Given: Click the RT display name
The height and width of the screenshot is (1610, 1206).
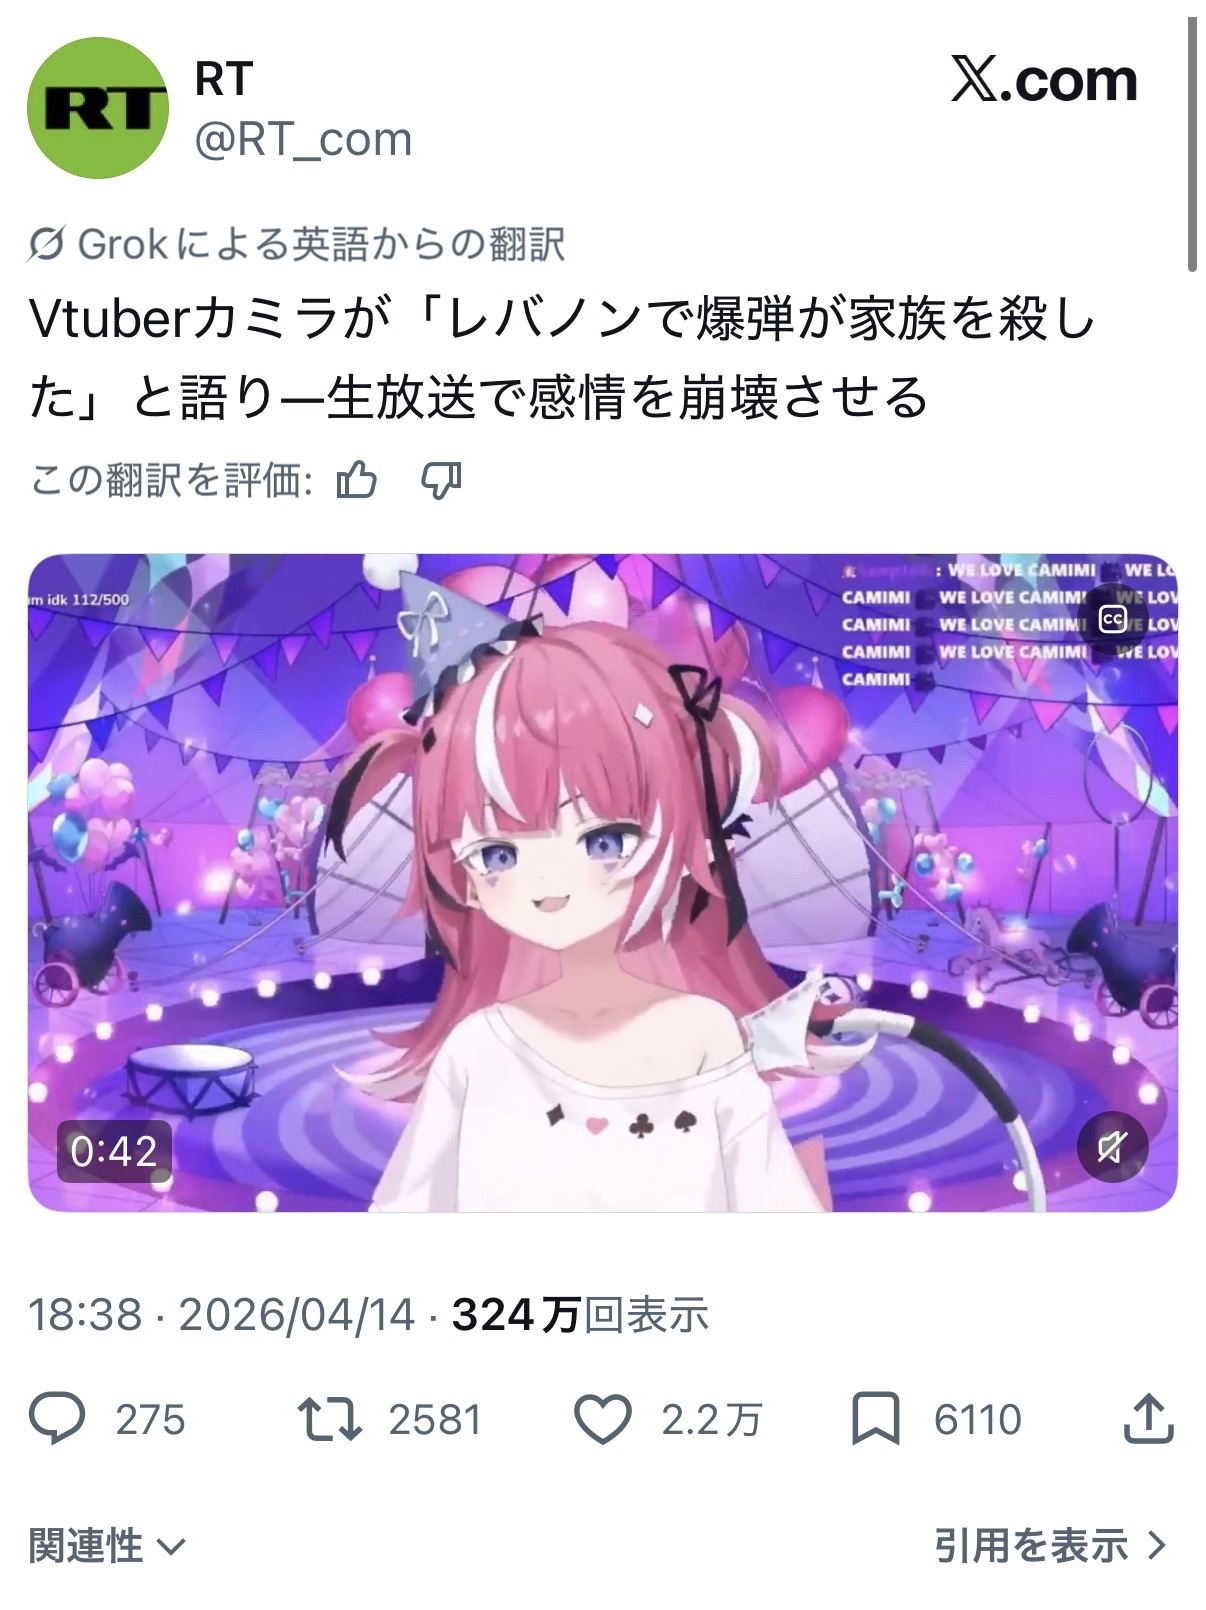Looking at the screenshot, I should (x=224, y=79).
